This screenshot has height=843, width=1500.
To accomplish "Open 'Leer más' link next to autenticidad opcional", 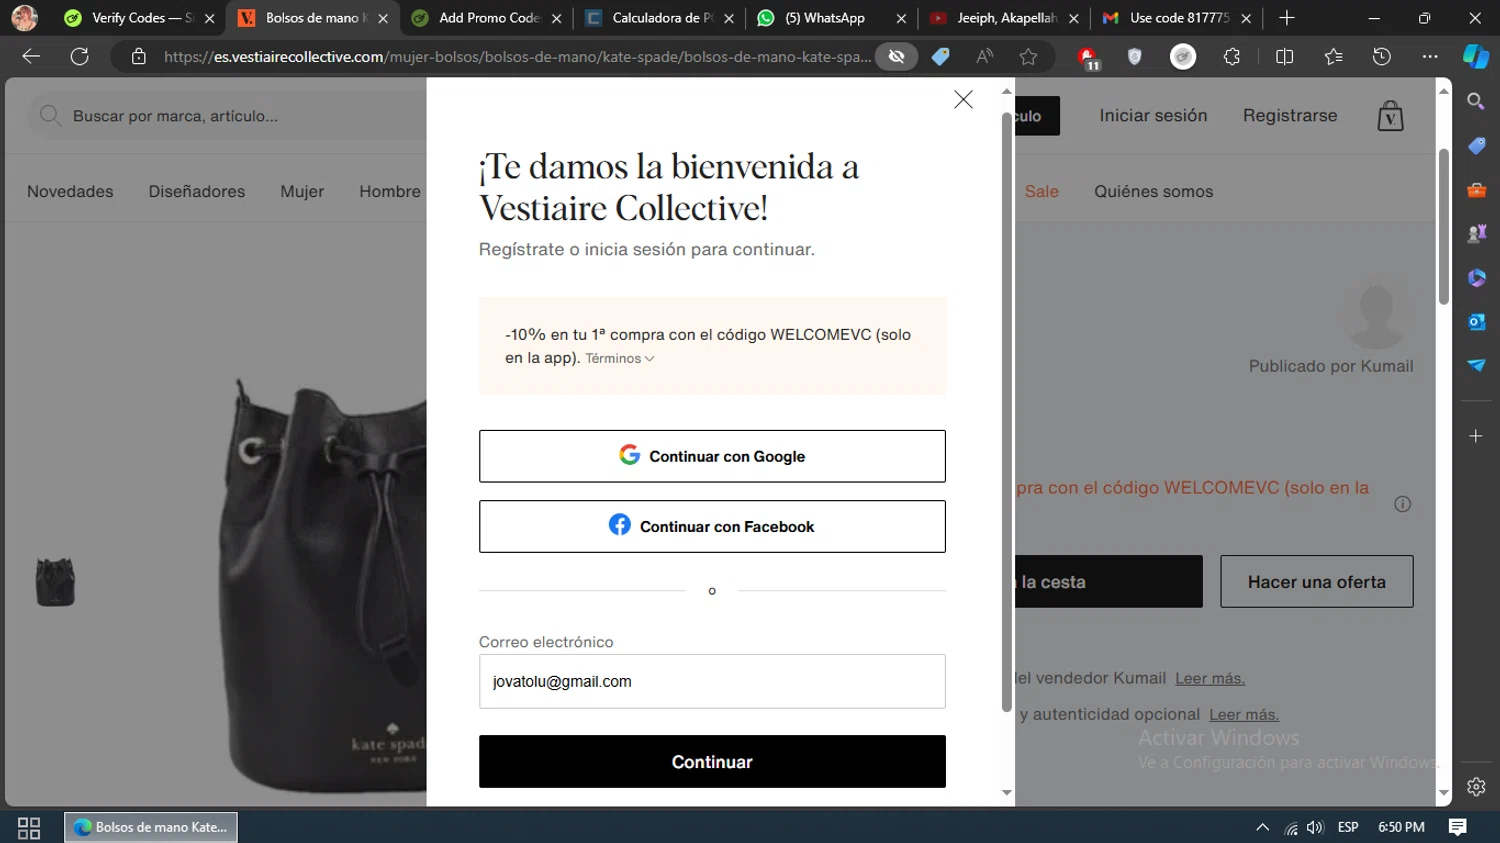I will coord(1244,714).
